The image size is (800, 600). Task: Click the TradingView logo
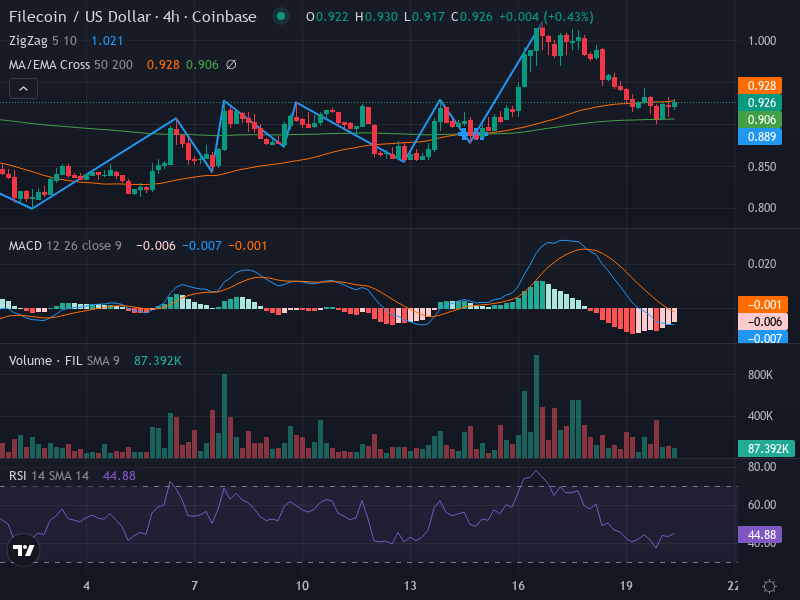click(x=23, y=550)
